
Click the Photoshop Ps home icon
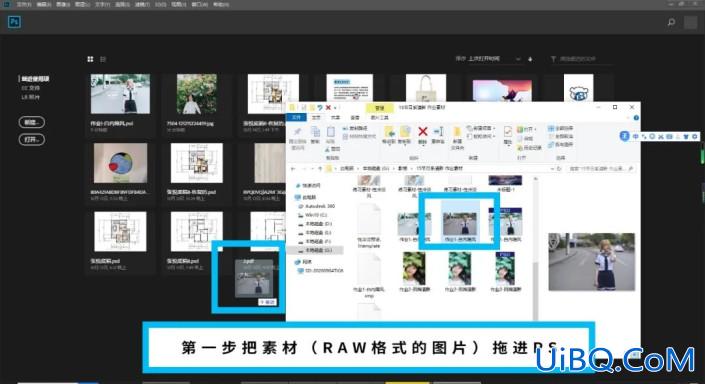pos(14,22)
